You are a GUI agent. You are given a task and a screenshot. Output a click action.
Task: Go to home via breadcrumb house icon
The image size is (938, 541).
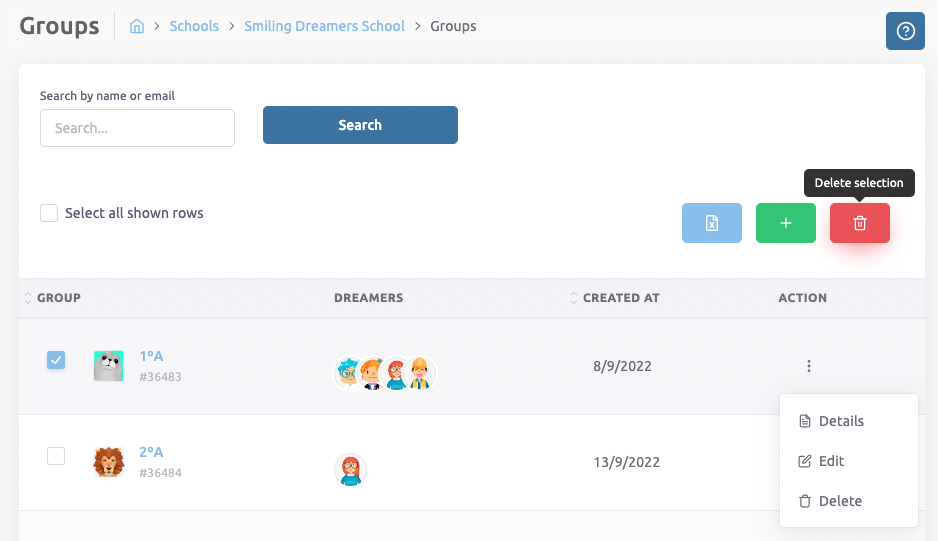(x=137, y=27)
